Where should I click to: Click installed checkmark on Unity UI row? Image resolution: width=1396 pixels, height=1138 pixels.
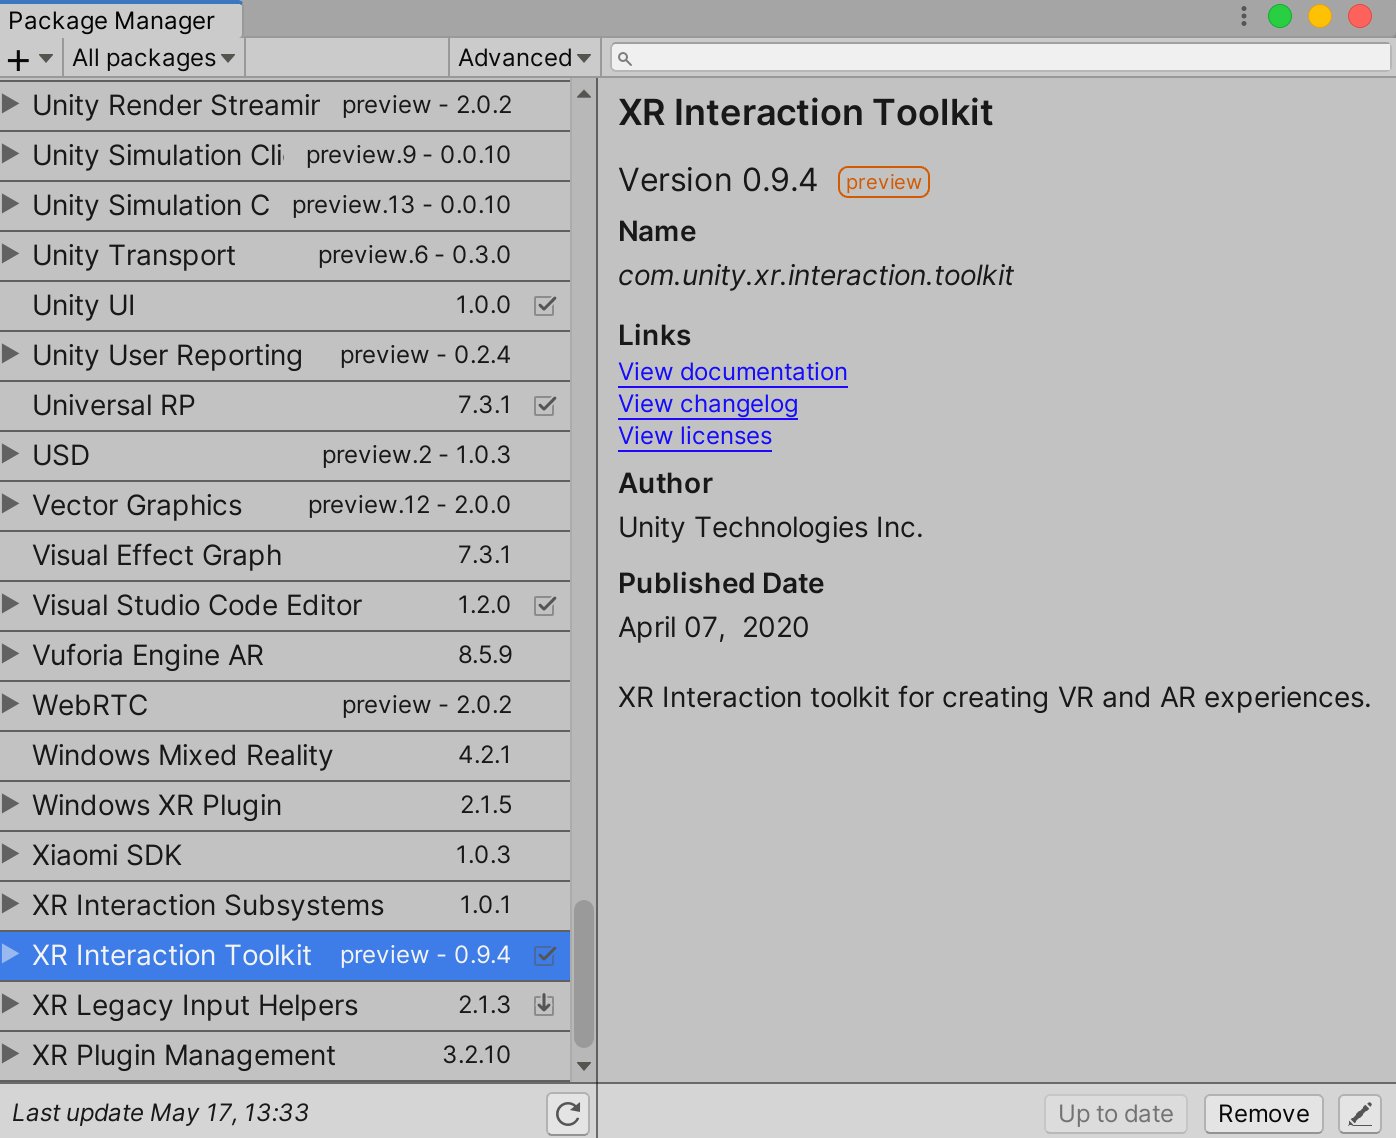[x=545, y=305]
